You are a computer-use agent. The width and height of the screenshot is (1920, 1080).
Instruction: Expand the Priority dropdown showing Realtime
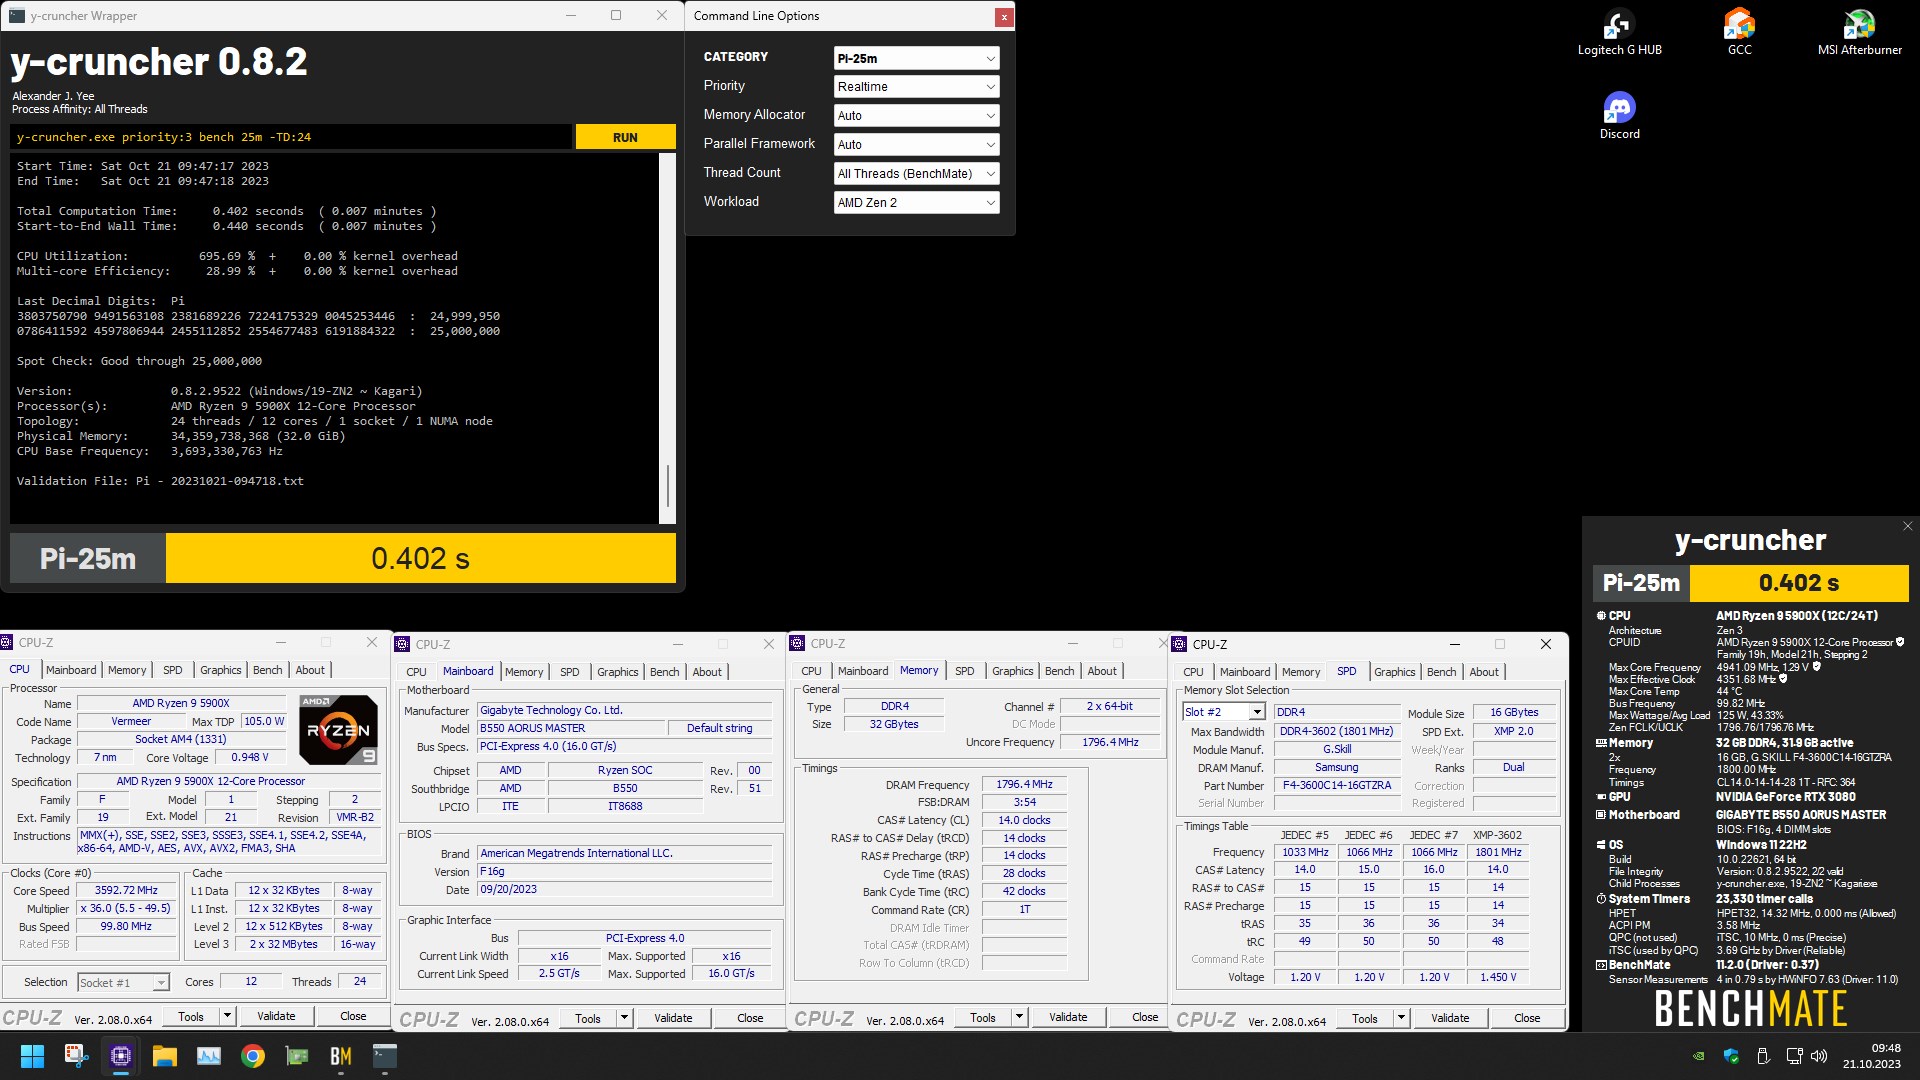(916, 87)
